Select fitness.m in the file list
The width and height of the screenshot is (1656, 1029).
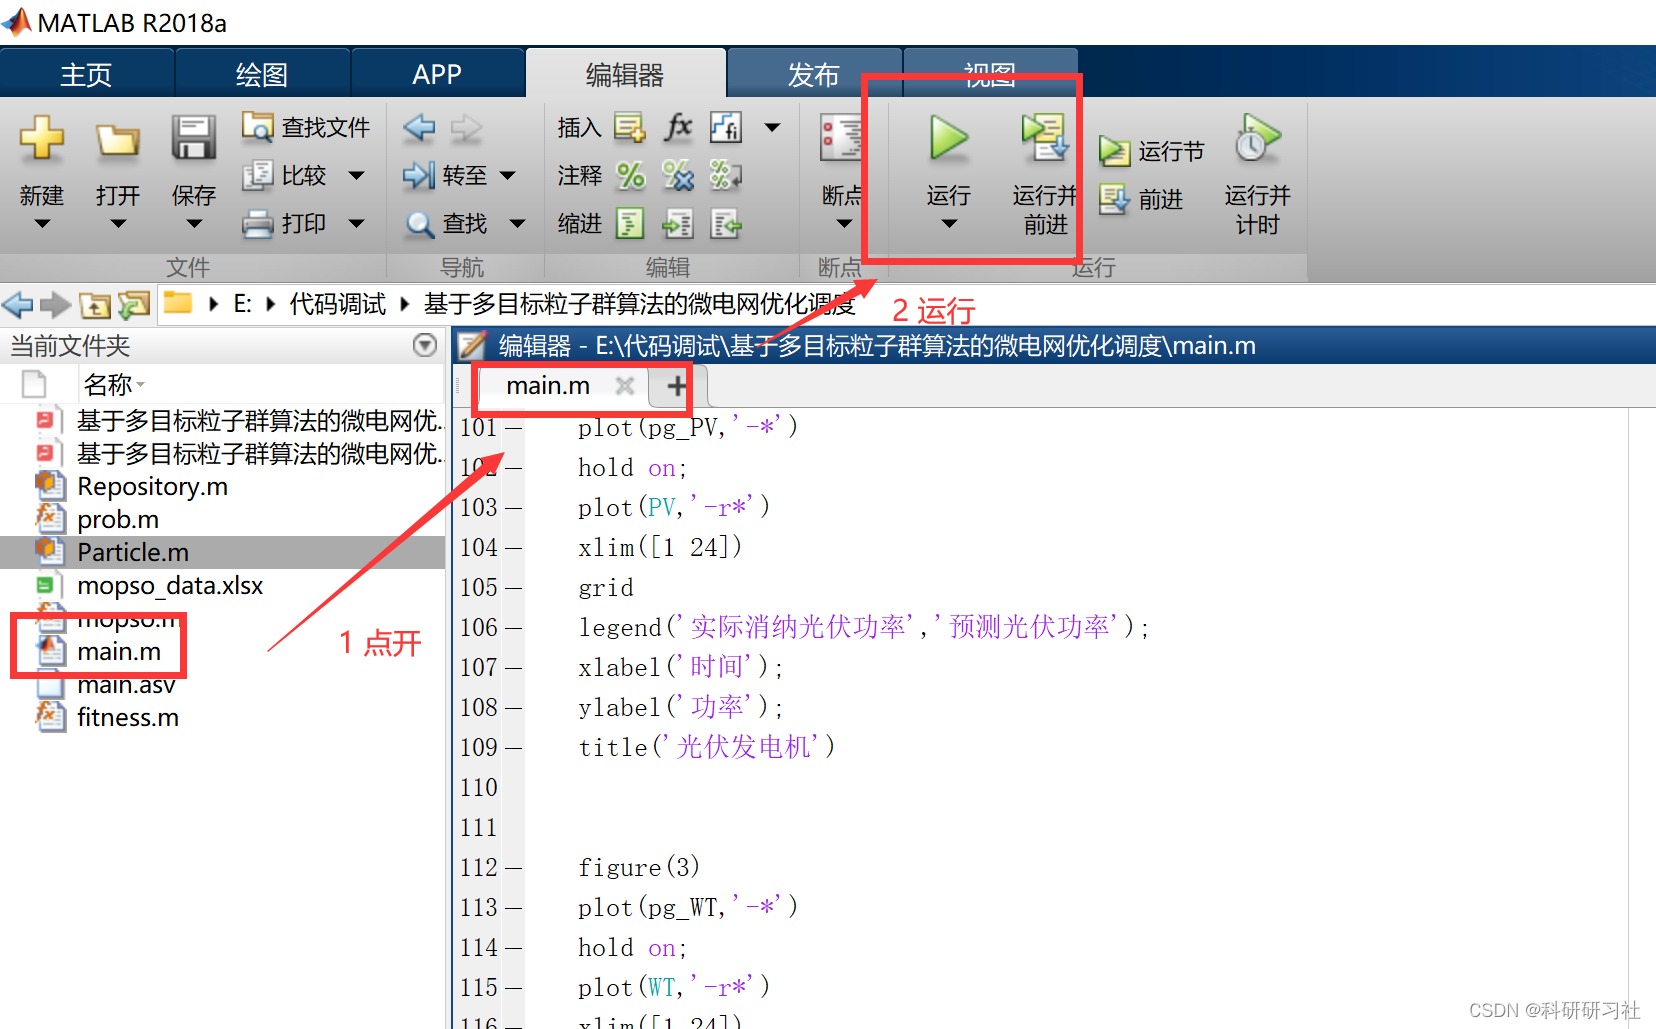[x=128, y=717]
